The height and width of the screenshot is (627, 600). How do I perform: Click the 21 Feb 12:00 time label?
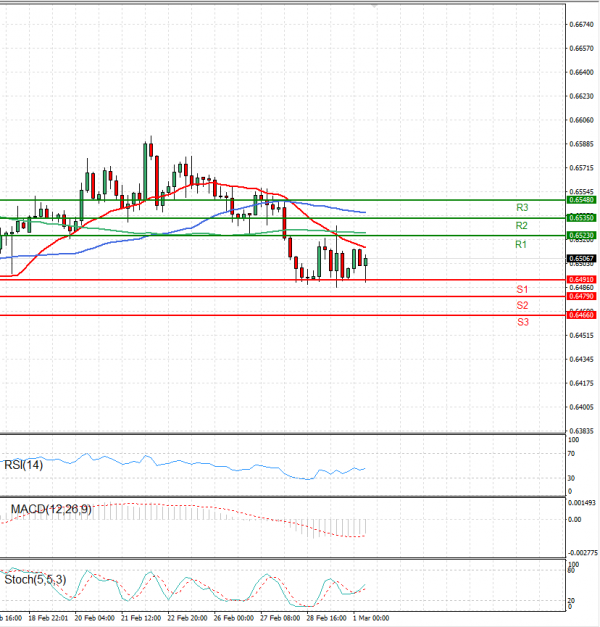click(x=141, y=618)
